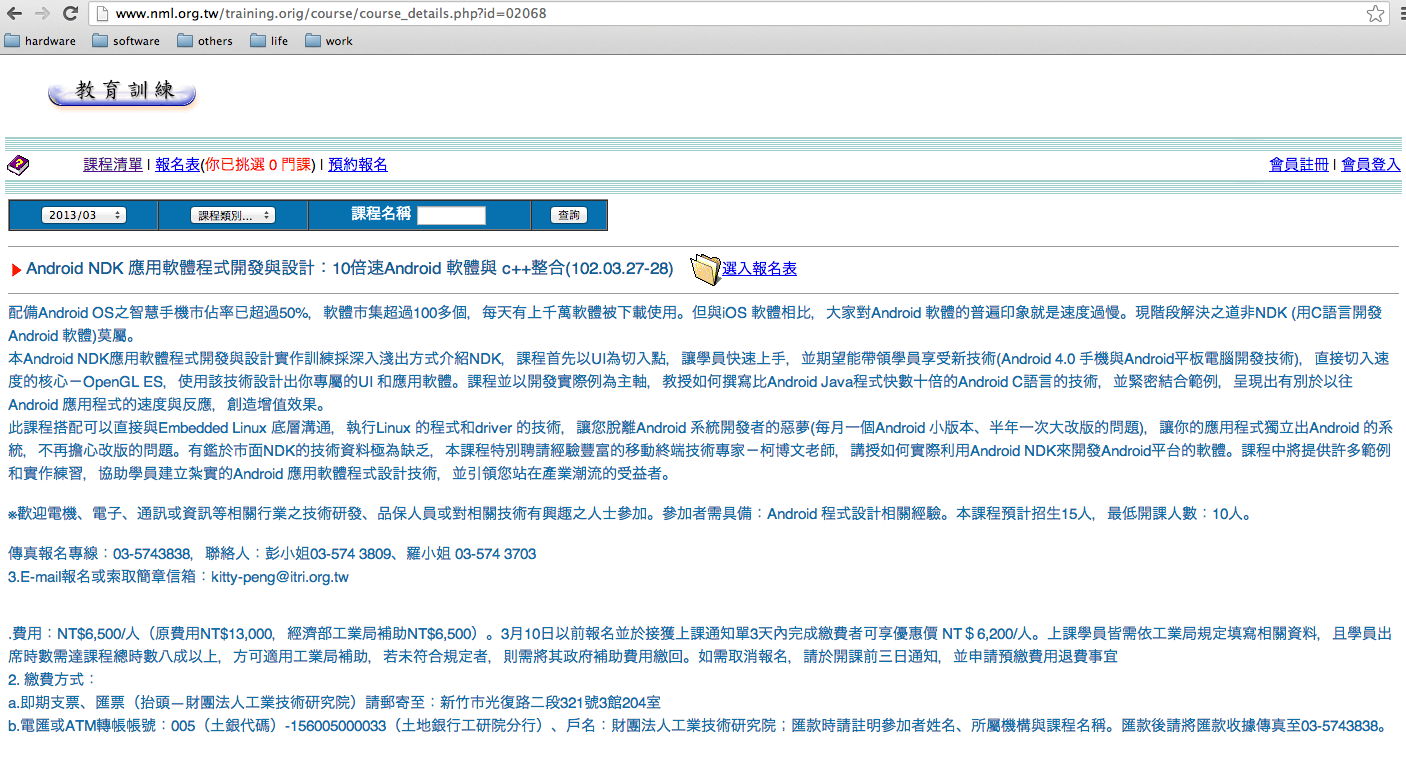Click the 課程名稱 search input field
The height and width of the screenshot is (774, 1406).
[451, 215]
